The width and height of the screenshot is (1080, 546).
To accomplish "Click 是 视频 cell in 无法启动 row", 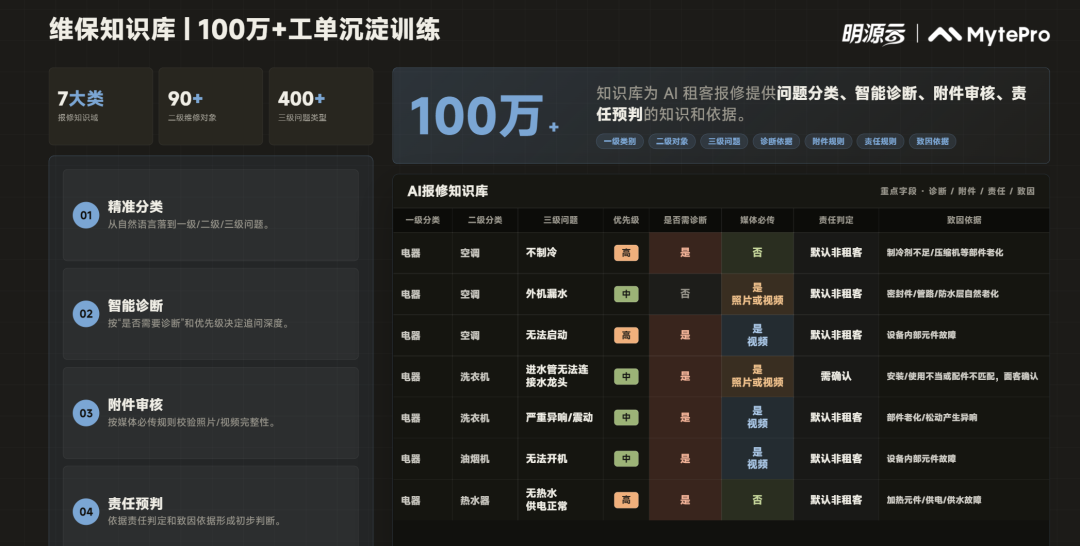I will pyautogui.click(x=758, y=335).
